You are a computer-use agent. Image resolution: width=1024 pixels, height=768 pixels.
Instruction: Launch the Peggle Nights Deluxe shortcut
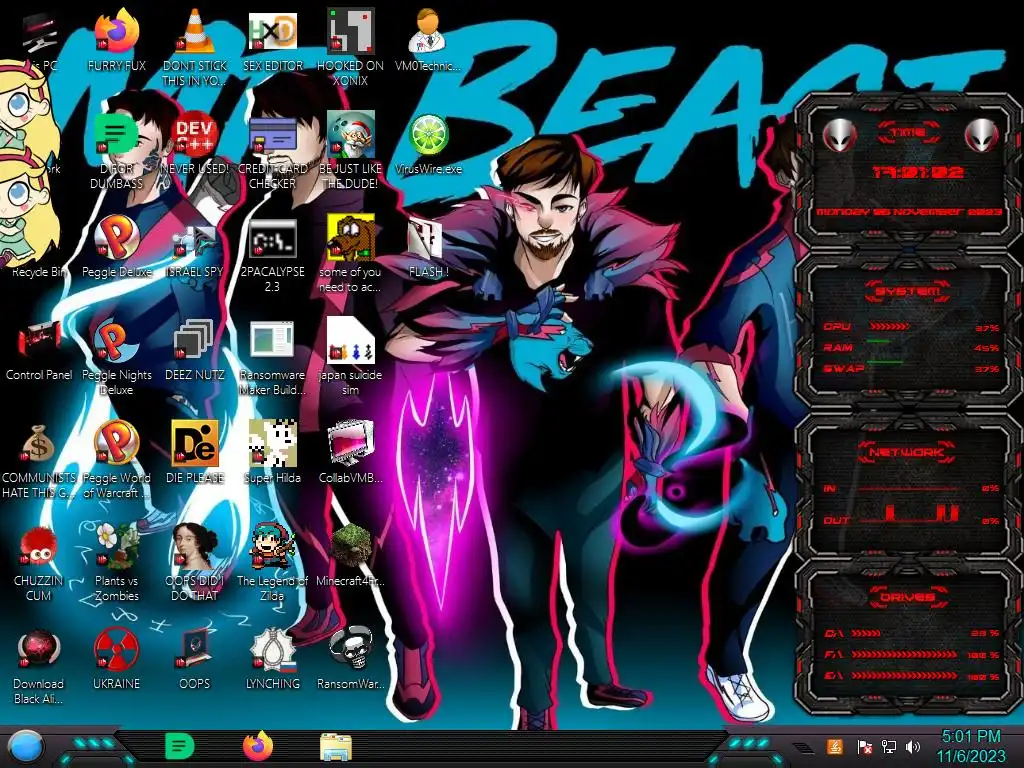click(116, 341)
